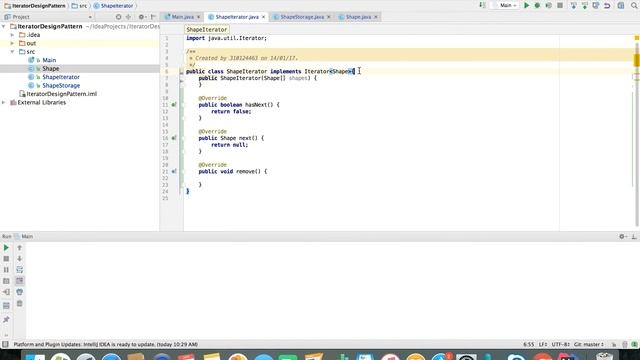Fold the ShapeIterator class declaration
This screenshot has width=640, height=360.
point(182,72)
